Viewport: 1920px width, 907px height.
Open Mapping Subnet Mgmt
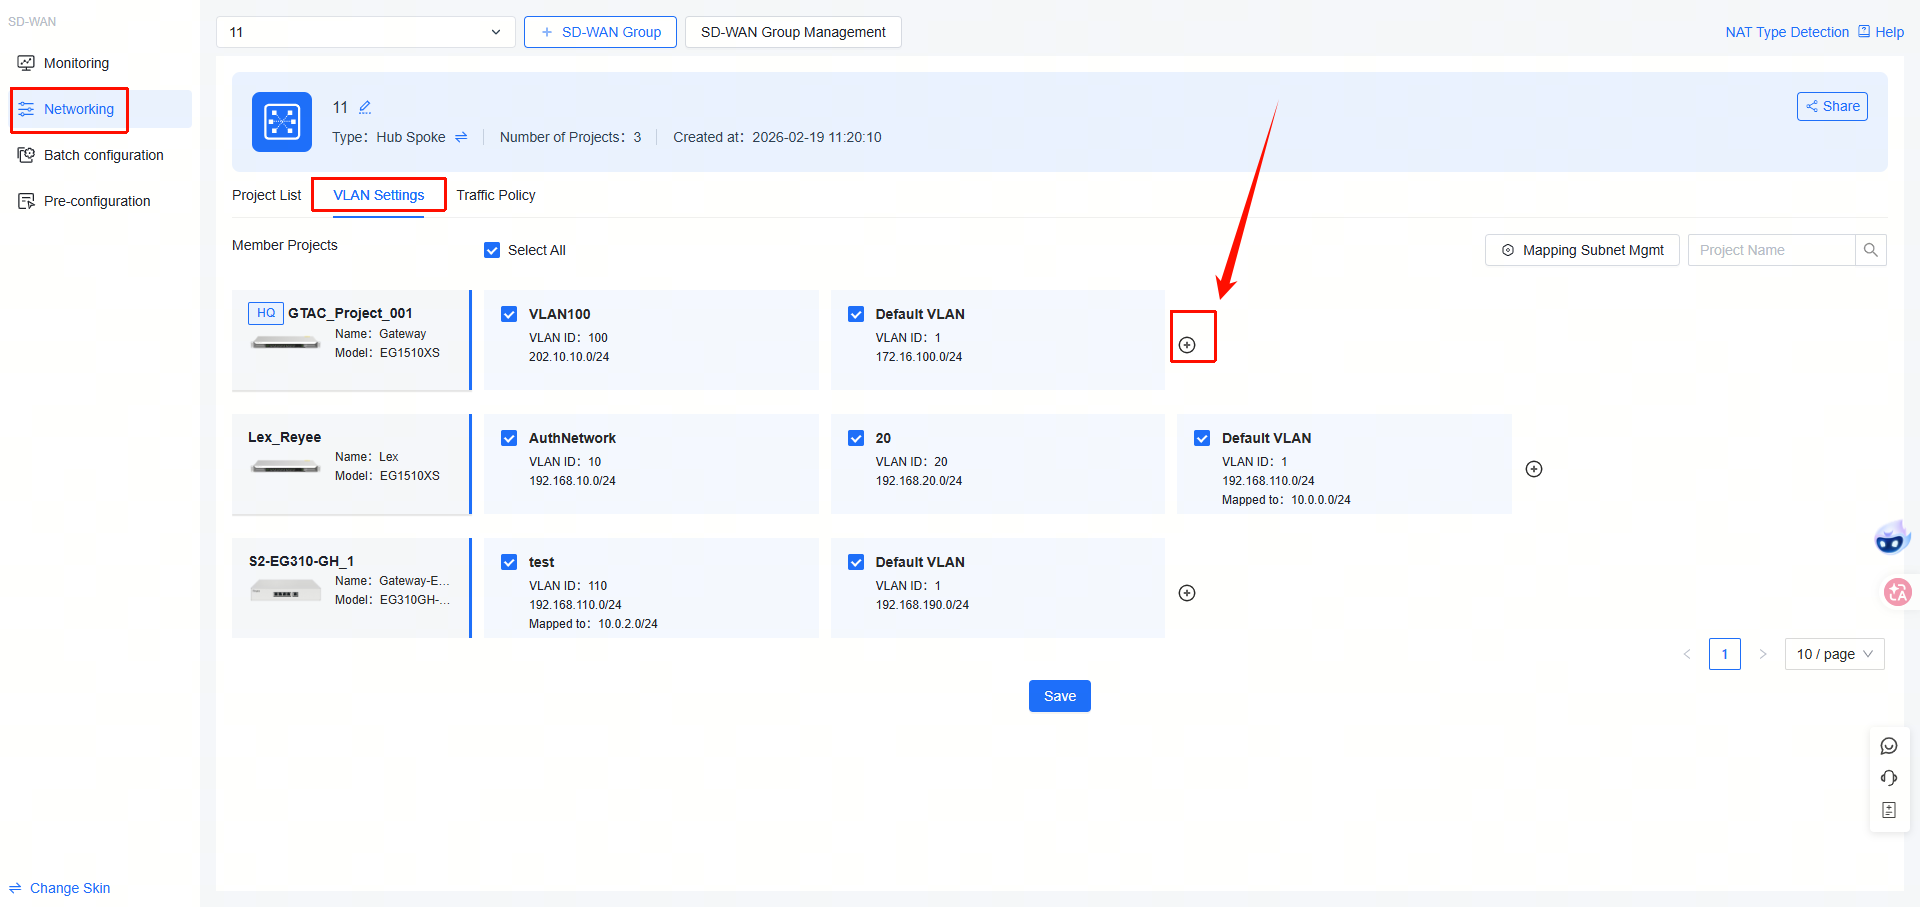point(1581,250)
